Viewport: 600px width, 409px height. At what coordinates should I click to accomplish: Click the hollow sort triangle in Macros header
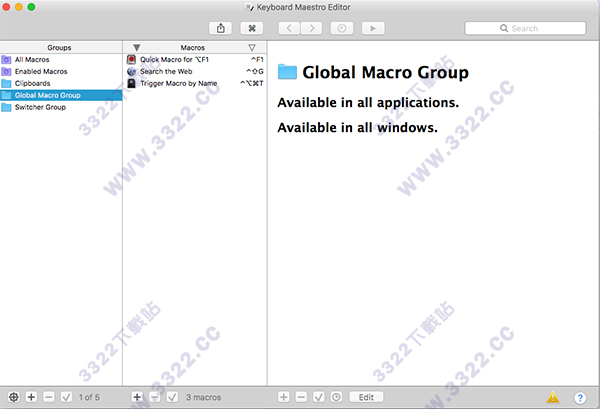tap(251, 47)
